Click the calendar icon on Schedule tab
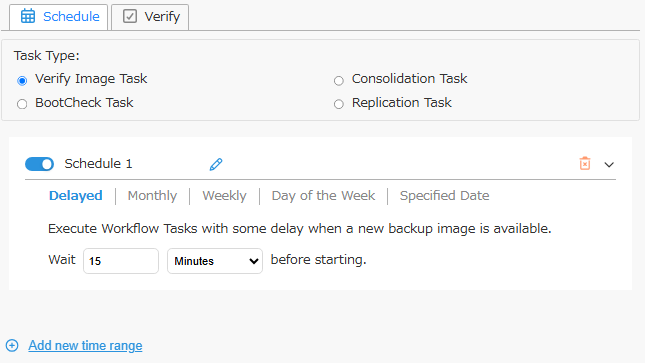The width and height of the screenshot is (645, 363). pos(28,16)
